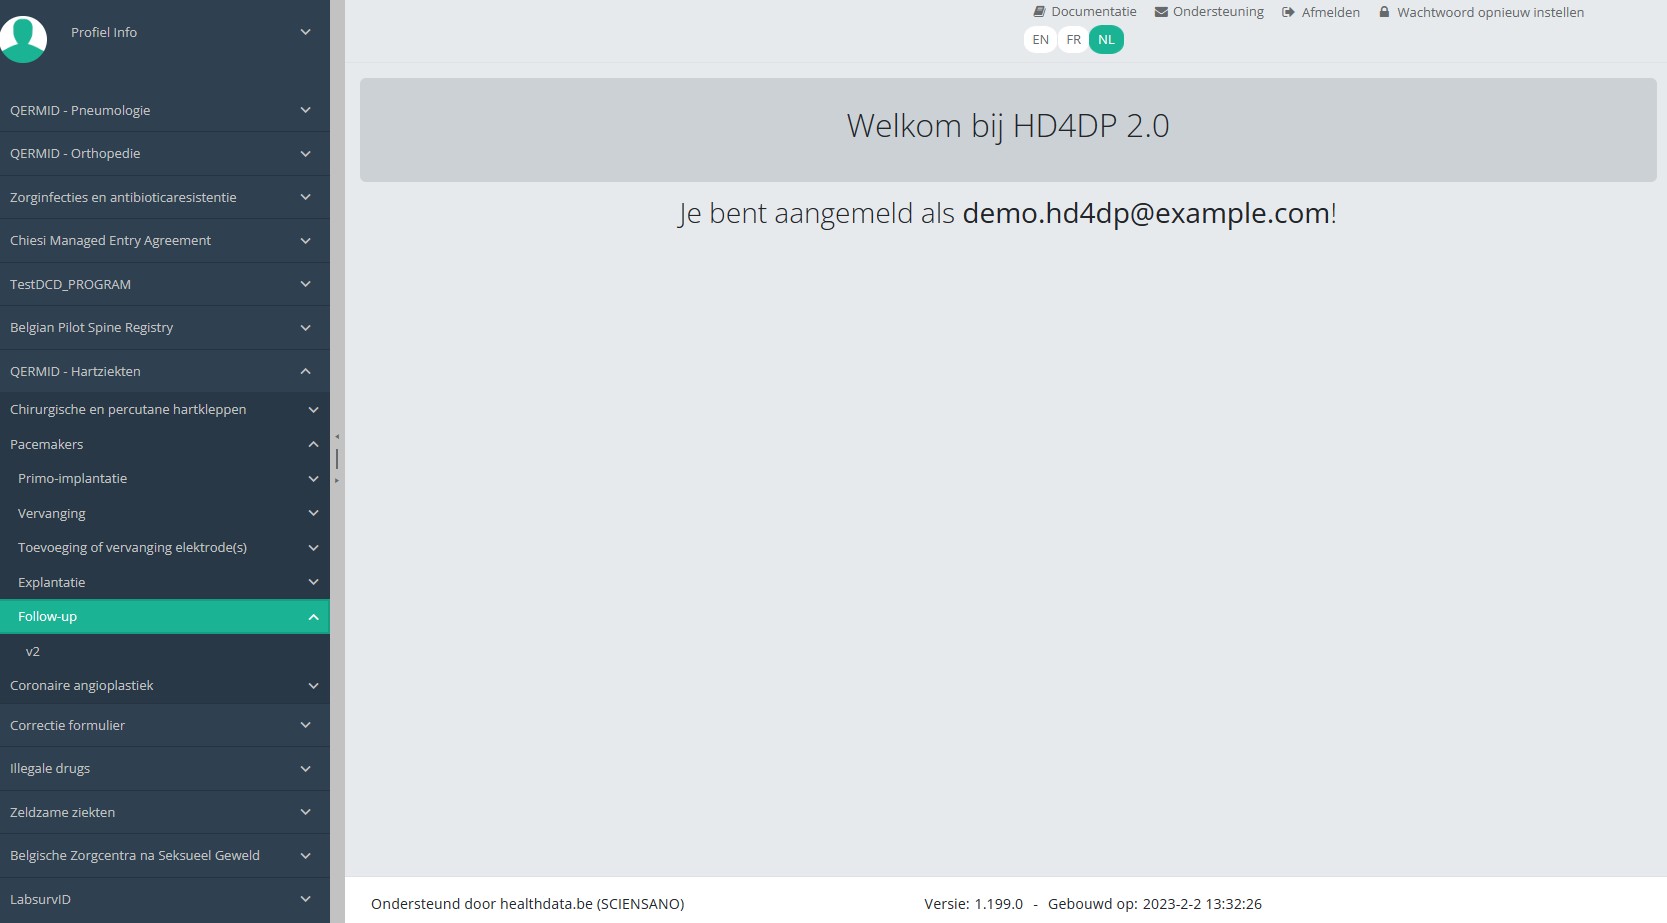Click the lock icon for password reset
The height and width of the screenshot is (923, 1667).
pos(1384,12)
